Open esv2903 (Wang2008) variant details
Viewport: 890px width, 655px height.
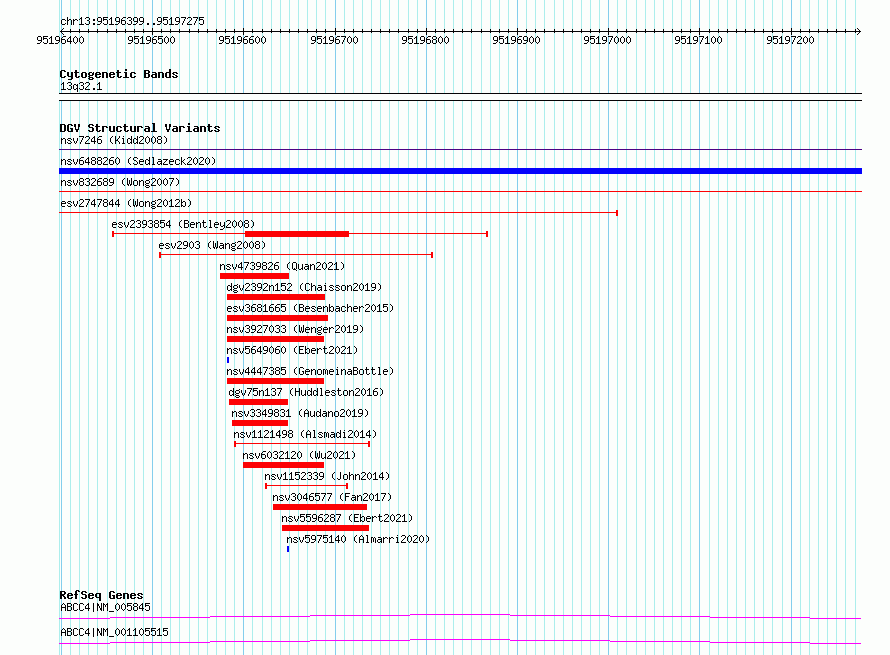click(212, 245)
